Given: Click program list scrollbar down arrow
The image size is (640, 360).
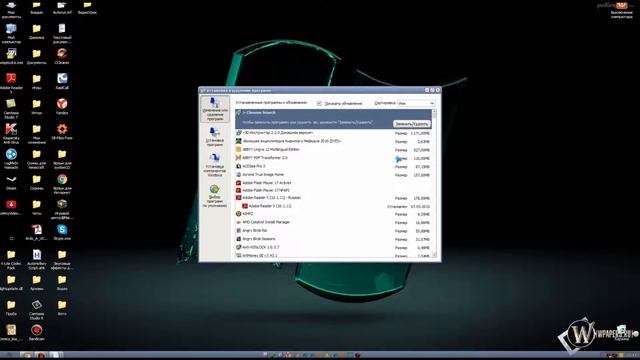Looking at the screenshot, I should click(x=434, y=255).
